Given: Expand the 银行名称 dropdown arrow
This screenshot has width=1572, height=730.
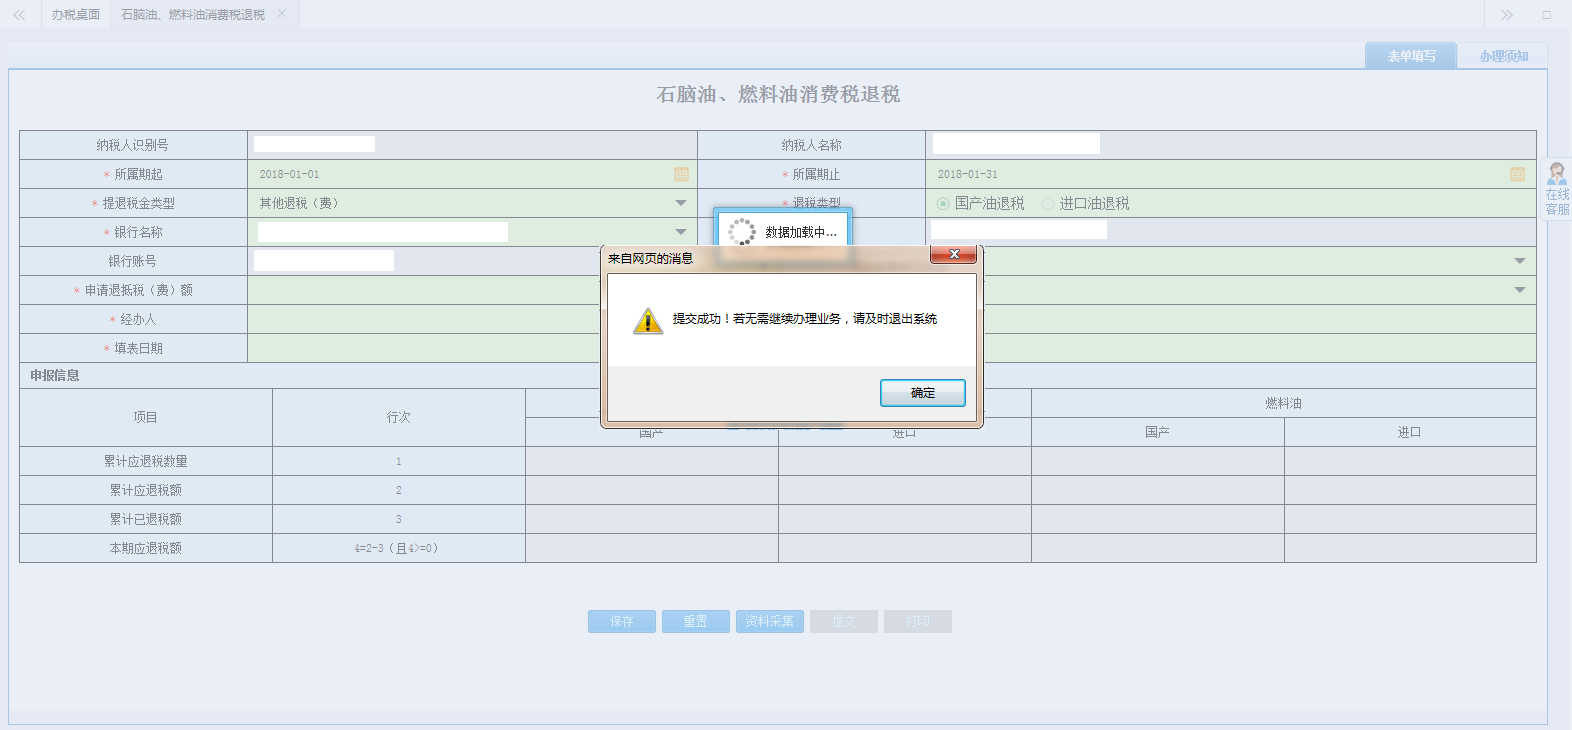Looking at the screenshot, I should (681, 232).
